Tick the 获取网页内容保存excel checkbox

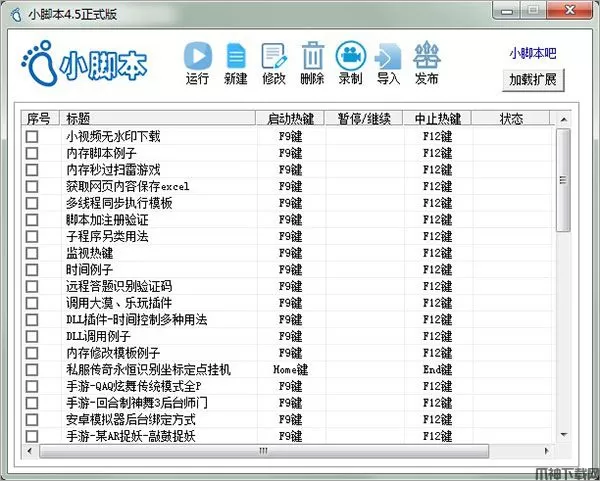pos(32,186)
